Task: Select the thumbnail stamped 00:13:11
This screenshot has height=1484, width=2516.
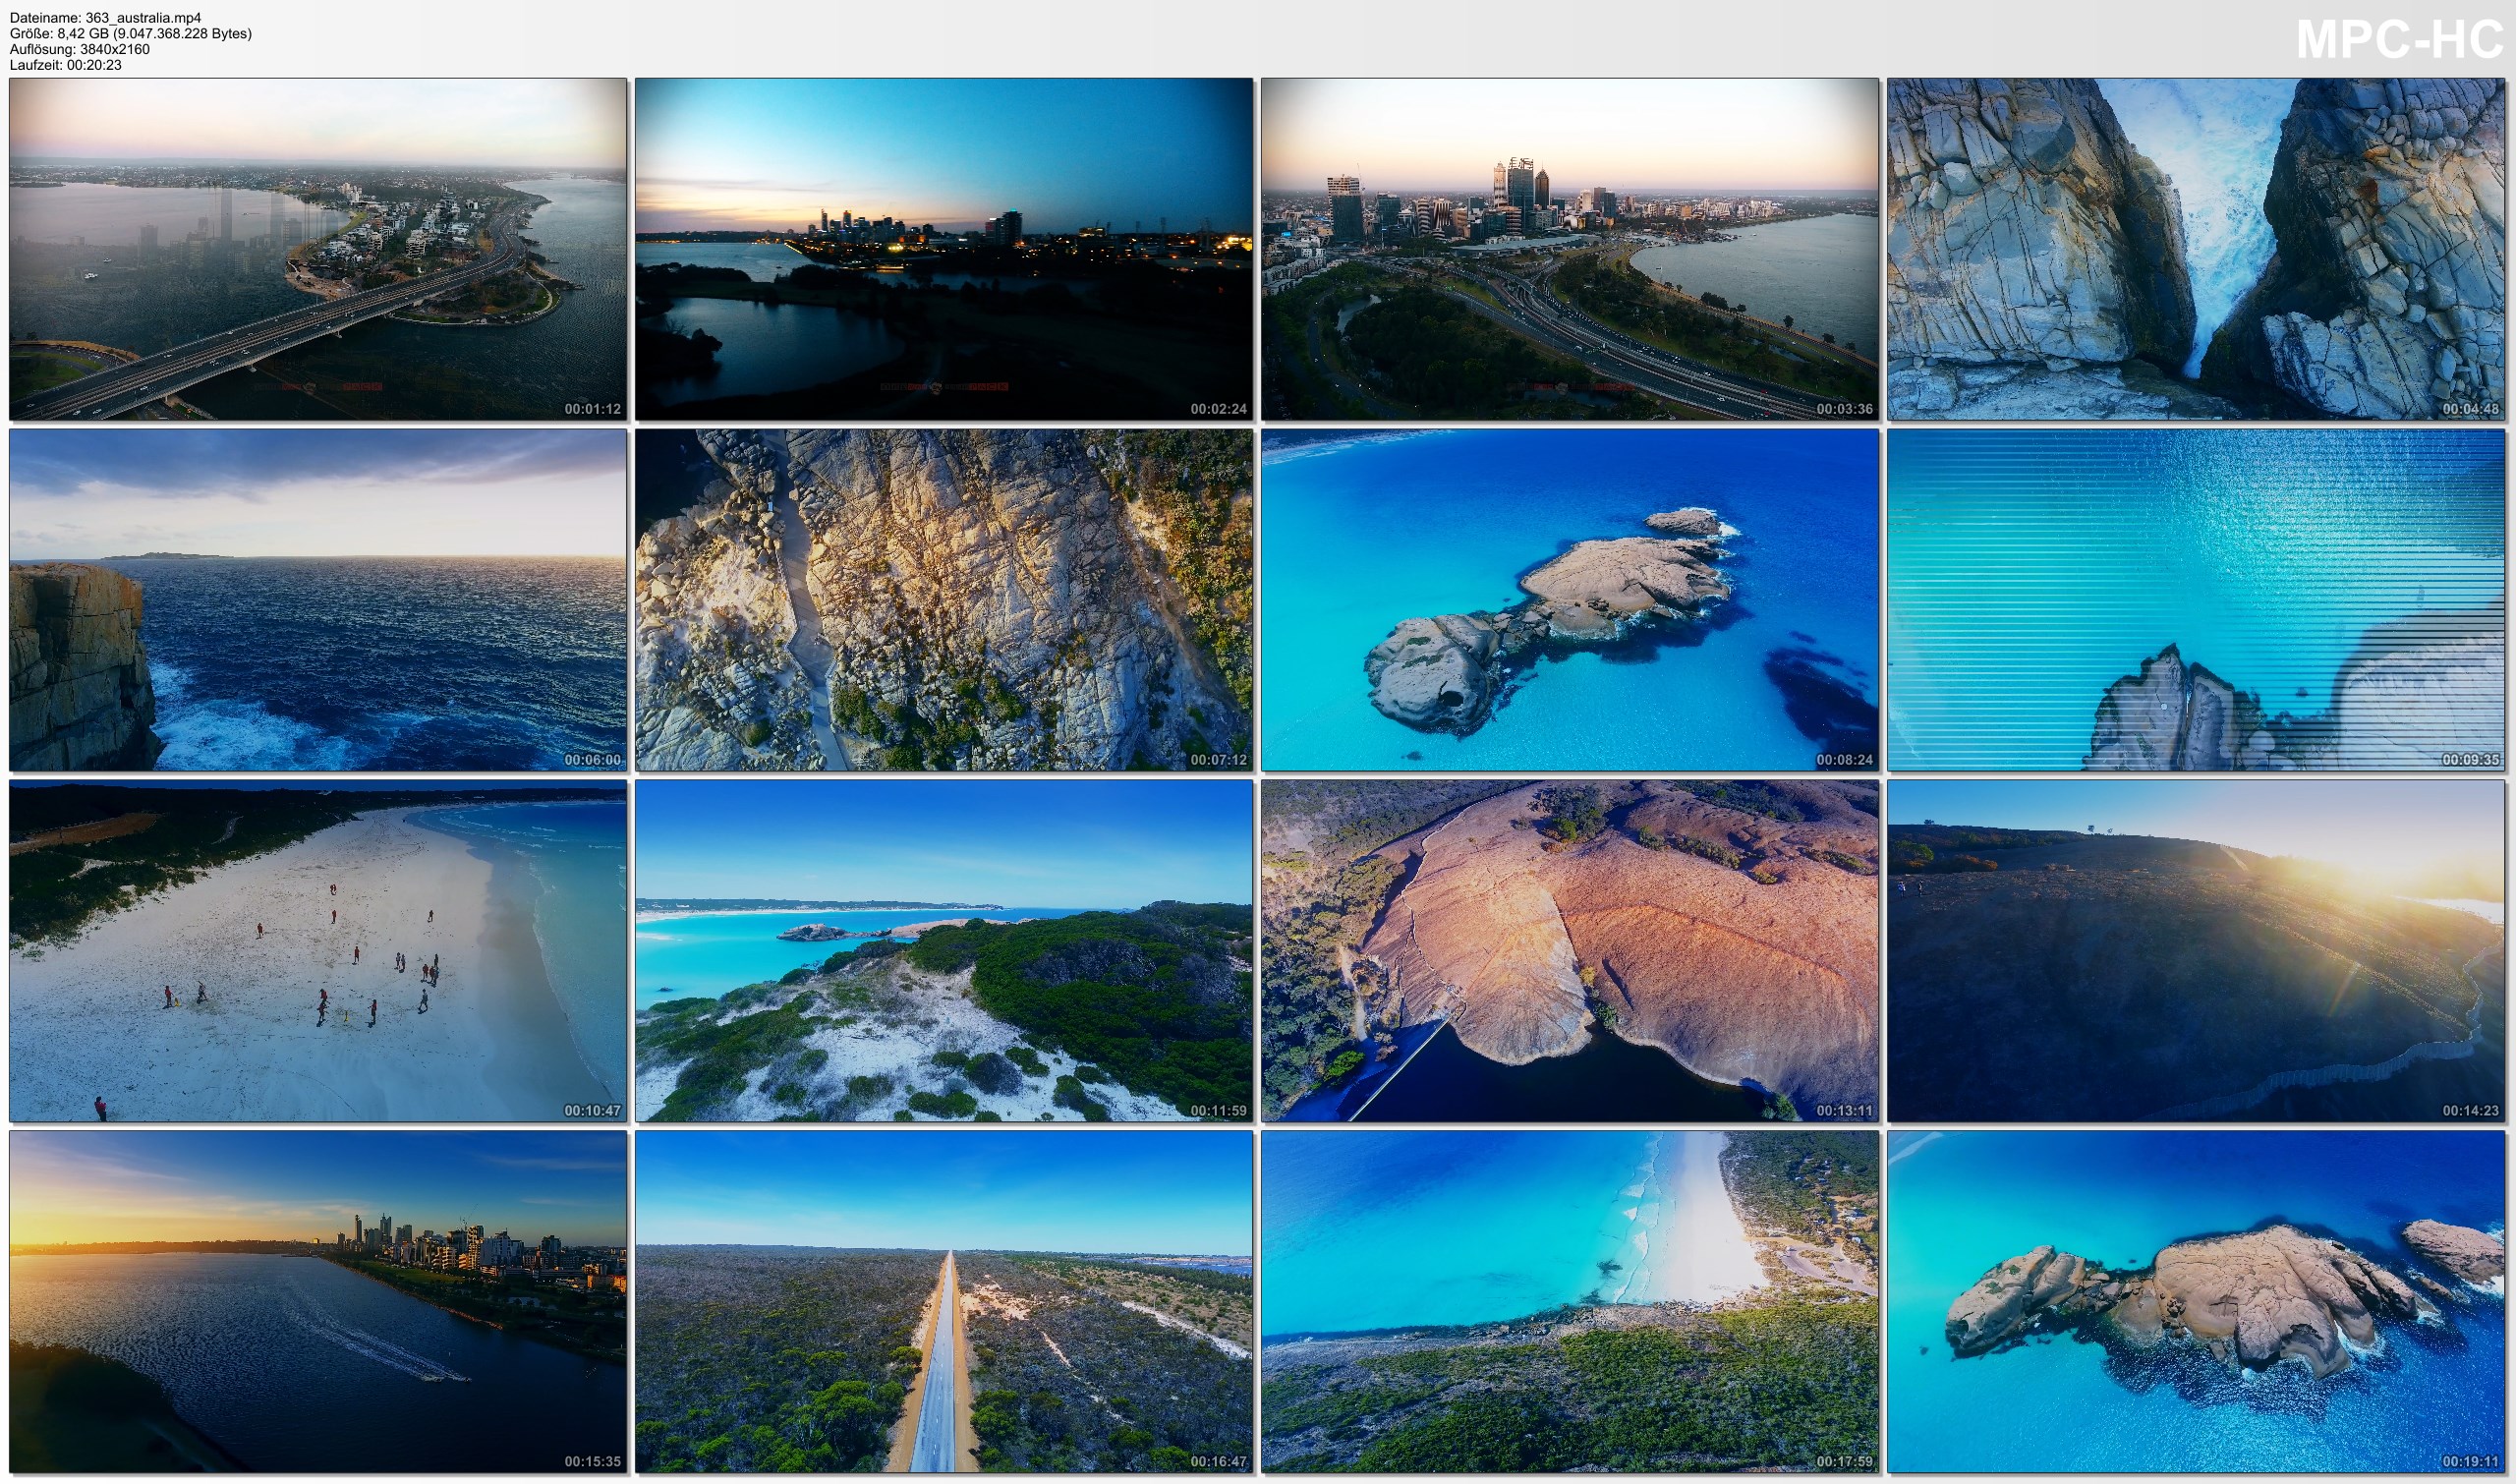Action: (x=1570, y=951)
